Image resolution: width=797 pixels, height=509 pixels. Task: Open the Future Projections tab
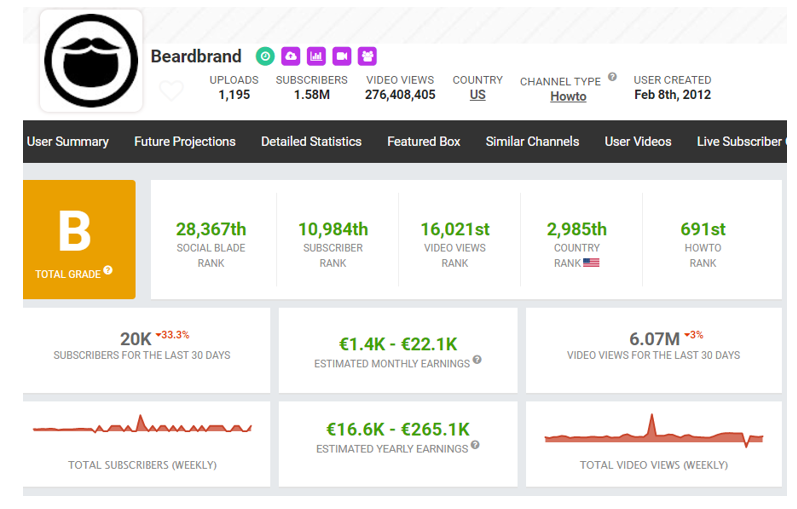pos(185,141)
